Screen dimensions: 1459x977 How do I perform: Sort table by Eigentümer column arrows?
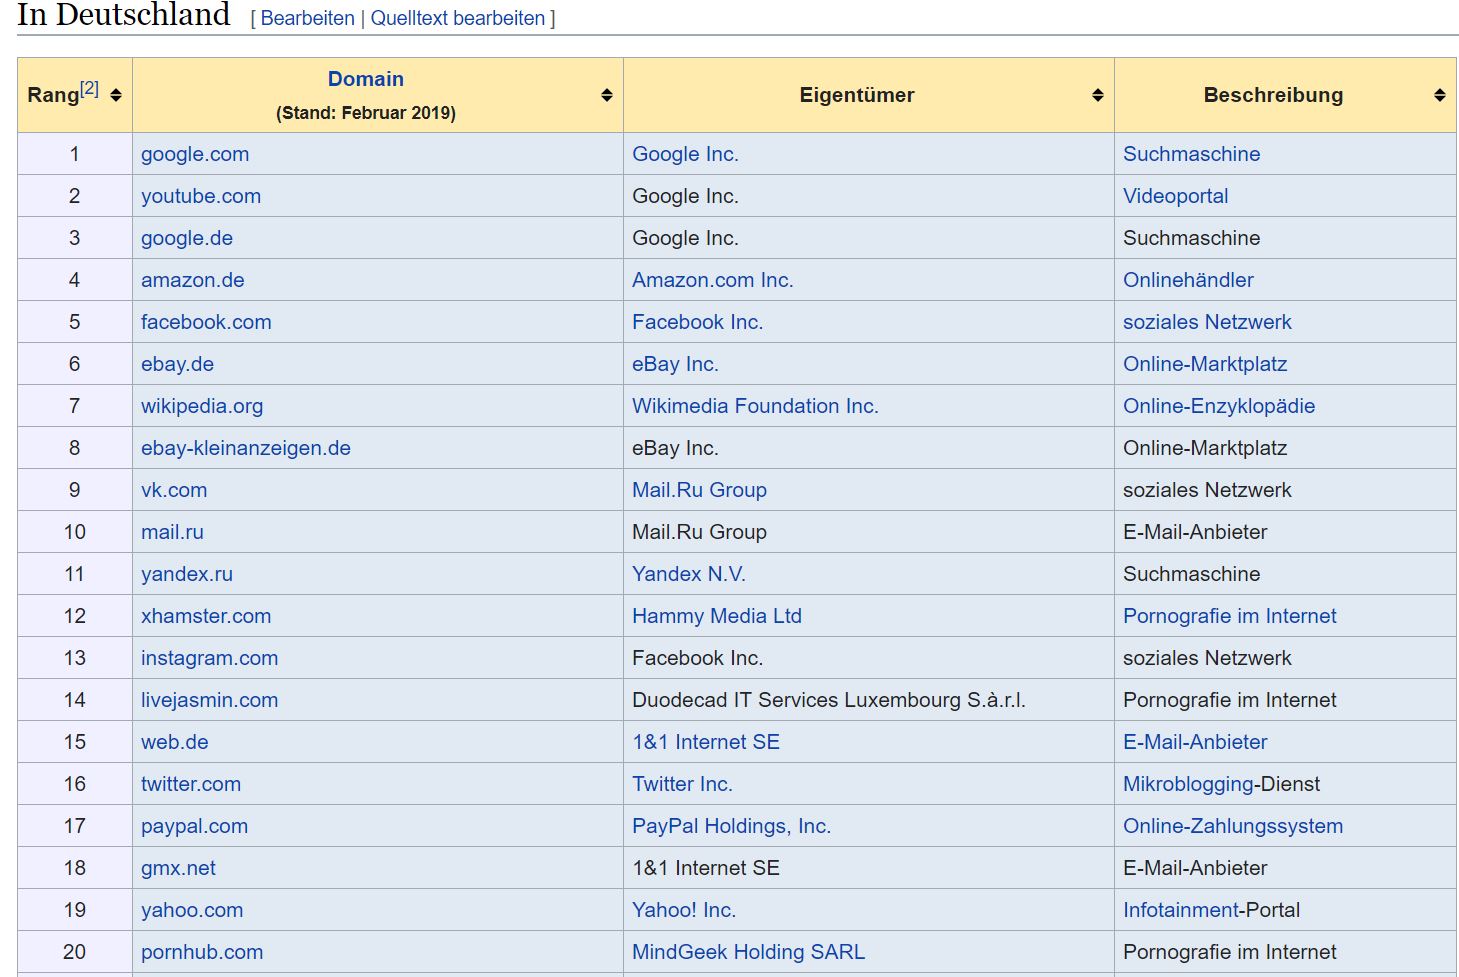(x=1098, y=95)
